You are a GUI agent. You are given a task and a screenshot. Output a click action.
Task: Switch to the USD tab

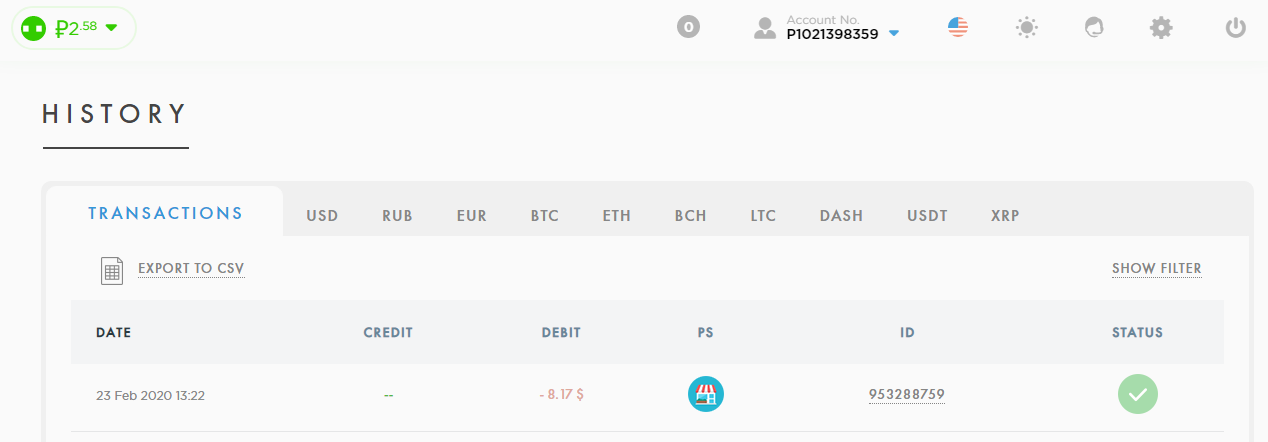(x=322, y=215)
